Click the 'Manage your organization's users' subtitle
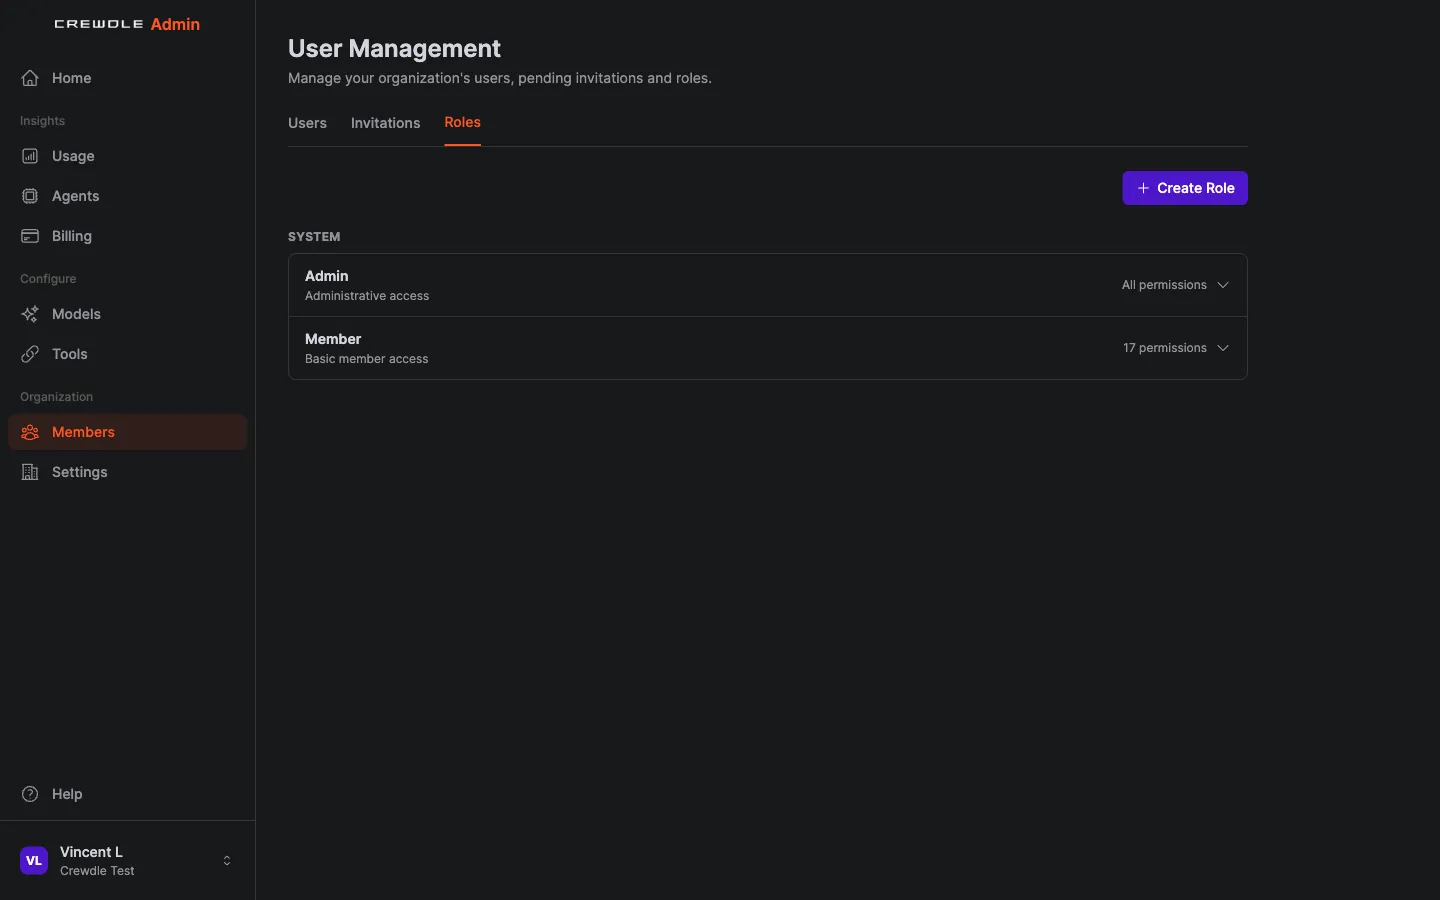1440x900 pixels. point(500,78)
